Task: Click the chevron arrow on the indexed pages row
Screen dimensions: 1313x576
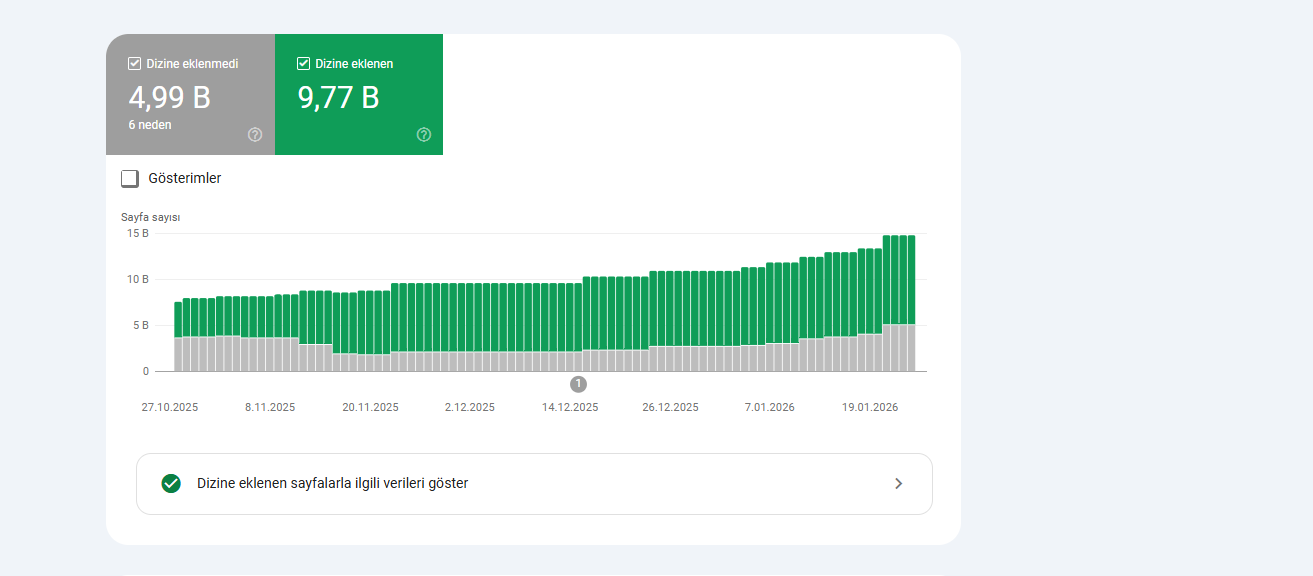Action: [x=898, y=484]
